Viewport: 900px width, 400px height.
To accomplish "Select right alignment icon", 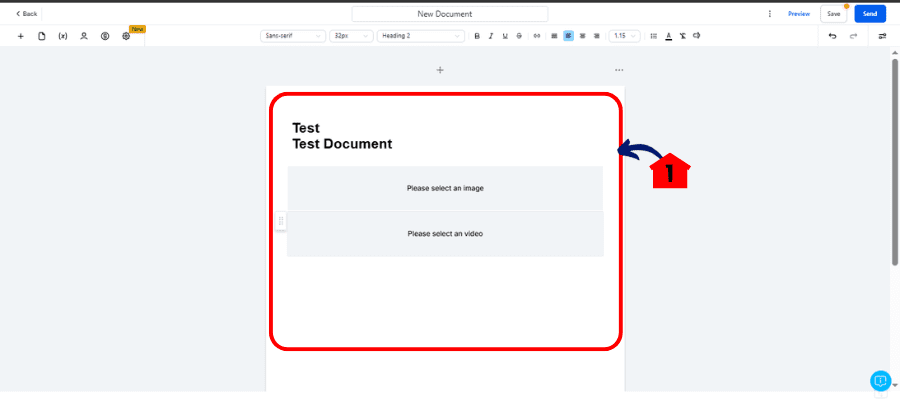I will click(596, 36).
